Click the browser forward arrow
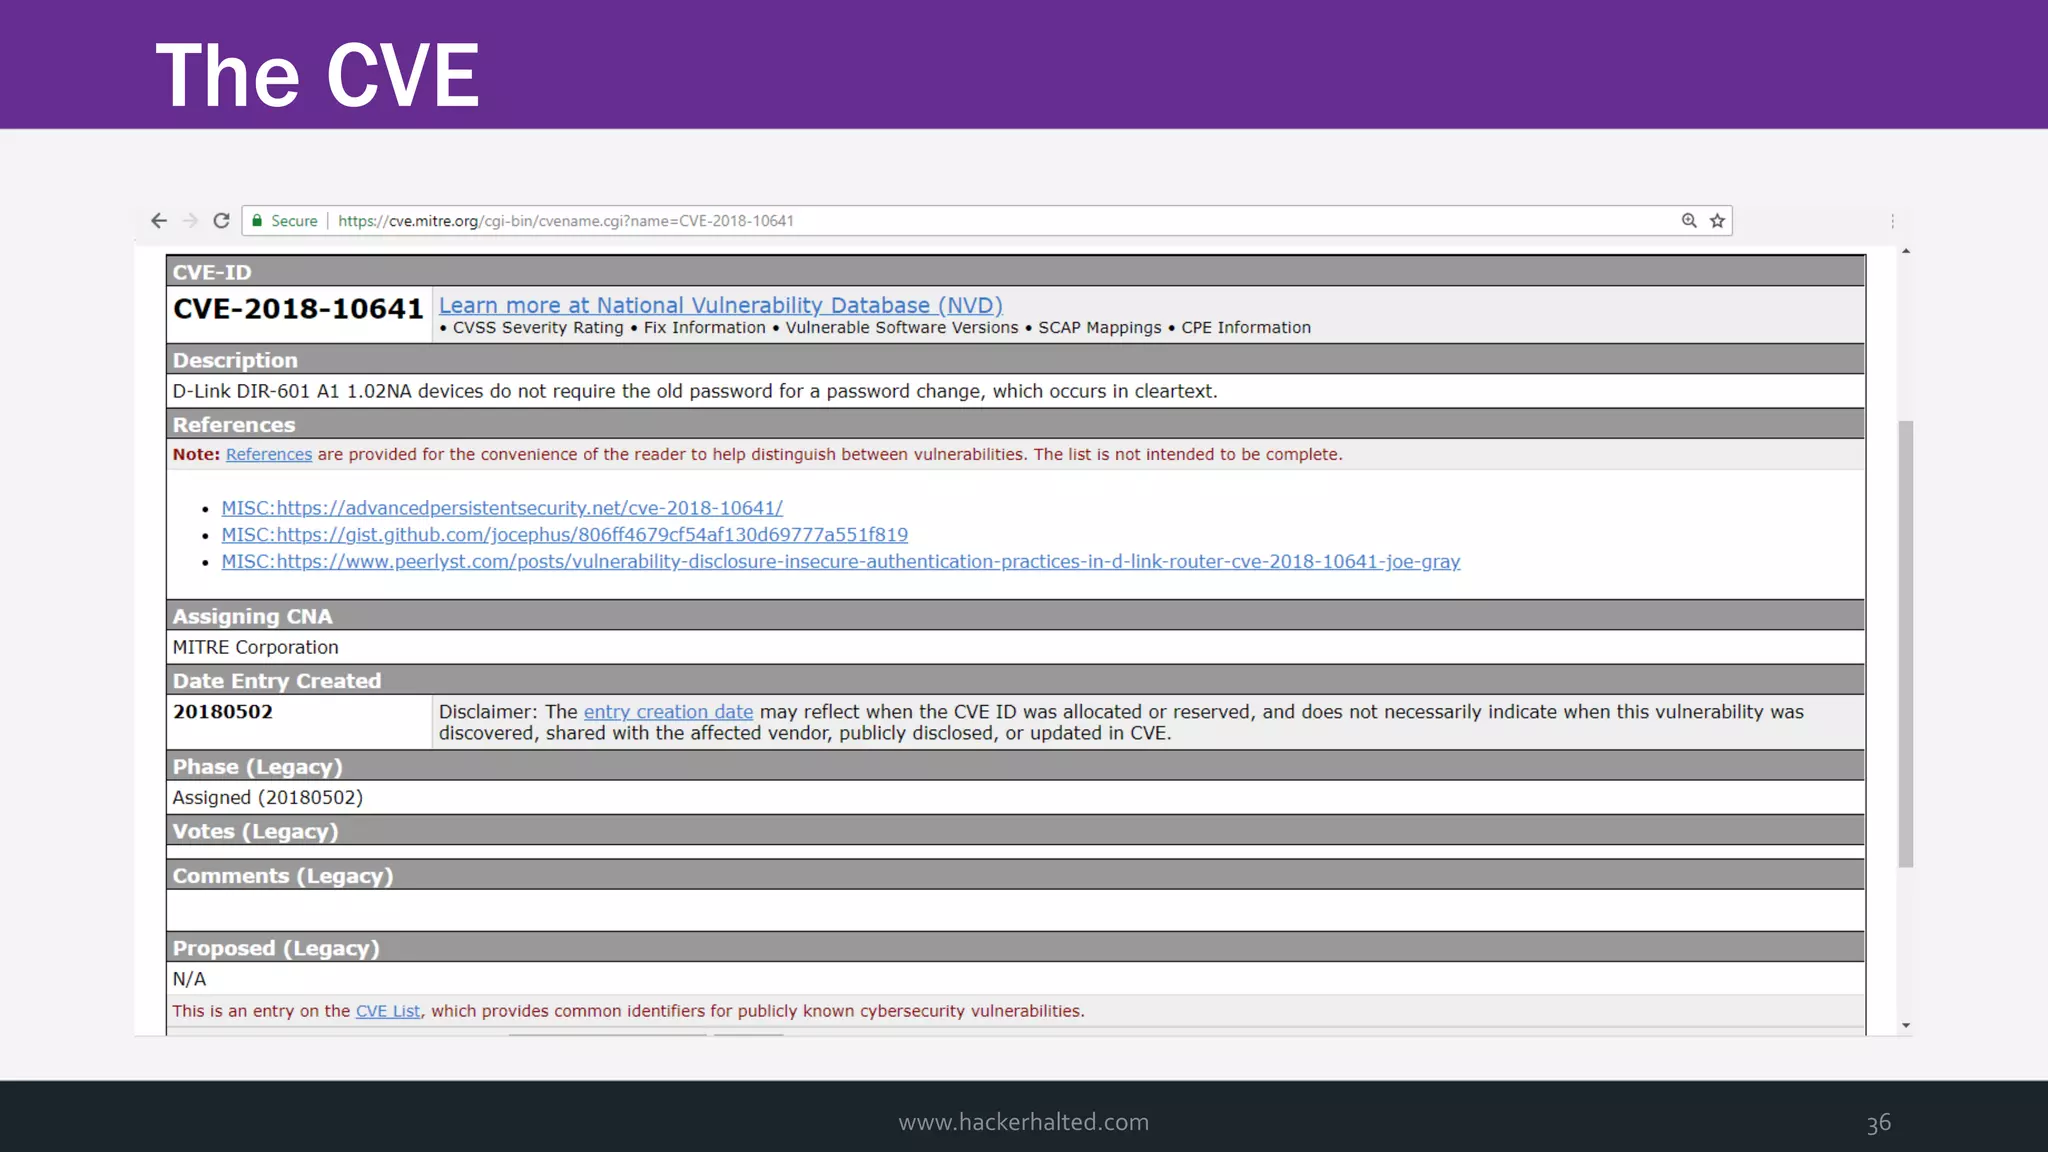The image size is (2048, 1152). pyautogui.click(x=190, y=221)
